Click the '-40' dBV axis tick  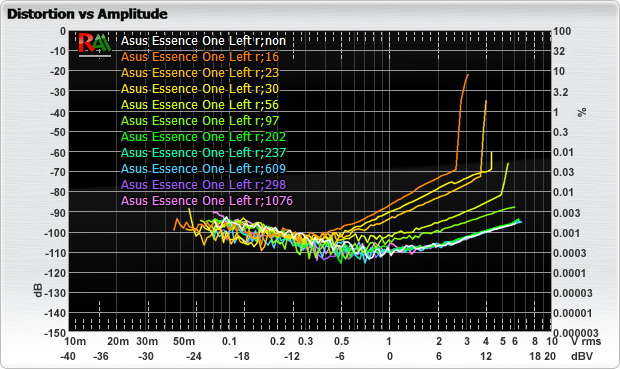point(68,356)
